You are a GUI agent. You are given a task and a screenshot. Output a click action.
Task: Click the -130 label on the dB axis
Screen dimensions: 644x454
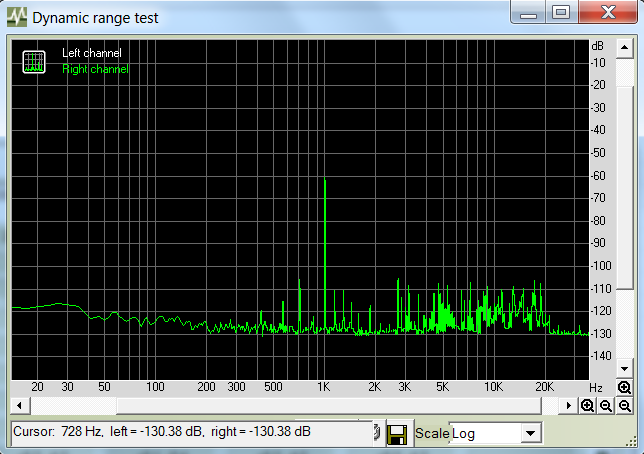click(600, 334)
